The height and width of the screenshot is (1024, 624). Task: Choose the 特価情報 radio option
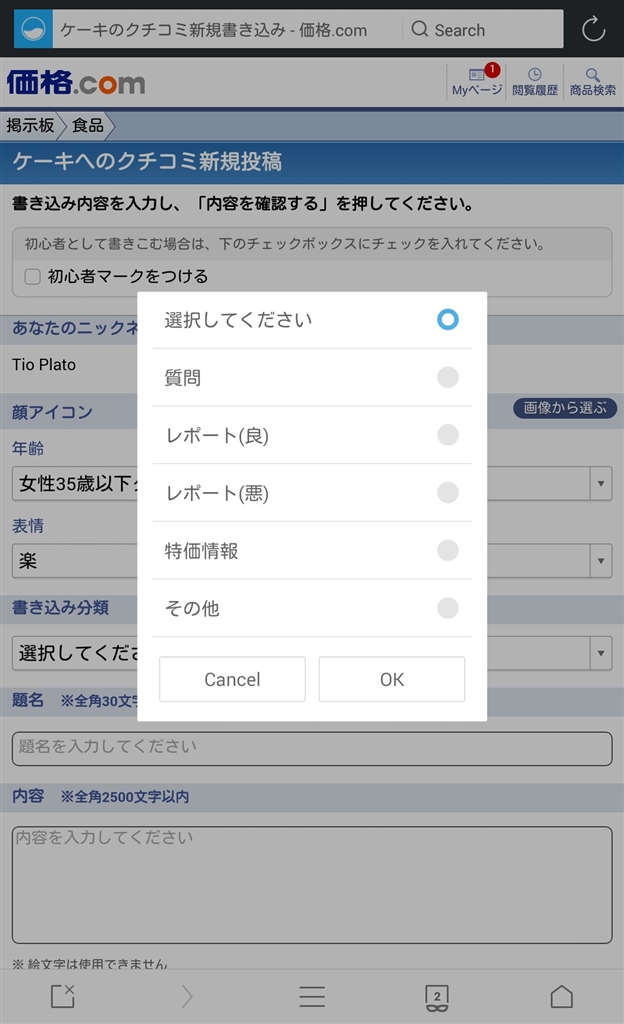click(x=448, y=550)
